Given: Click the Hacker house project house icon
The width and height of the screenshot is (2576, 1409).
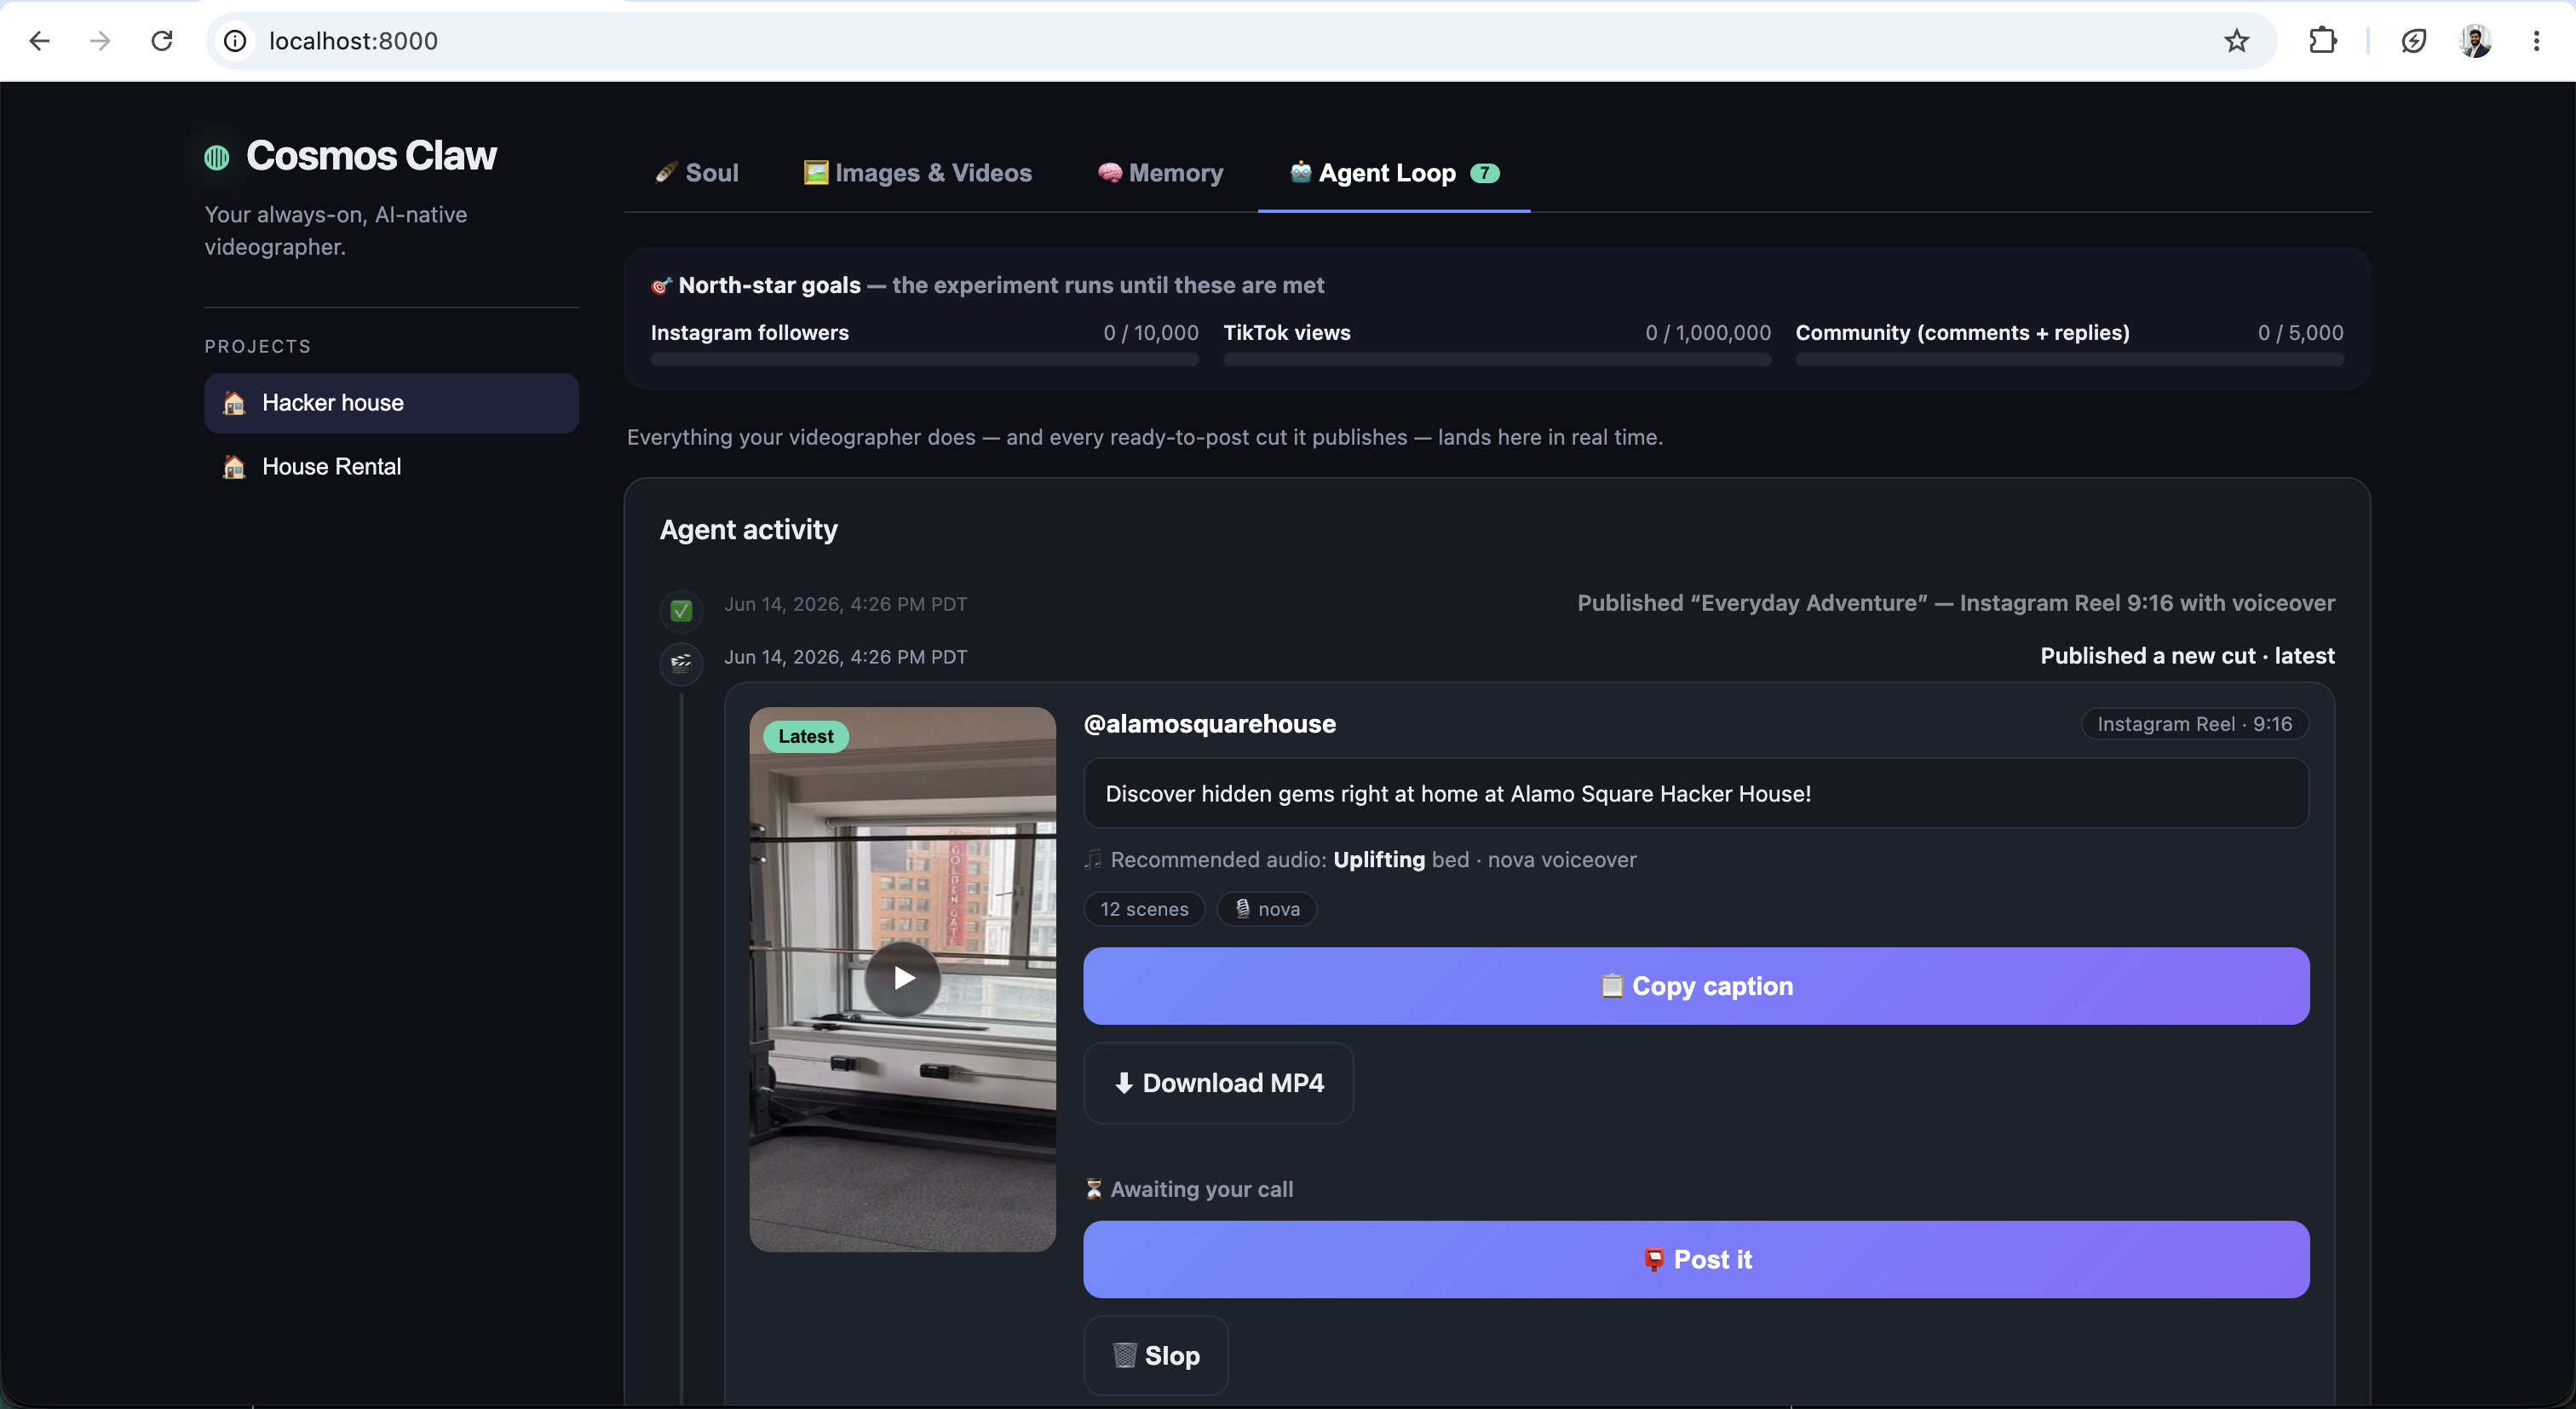Looking at the screenshot, I should [x=234, y=403].
